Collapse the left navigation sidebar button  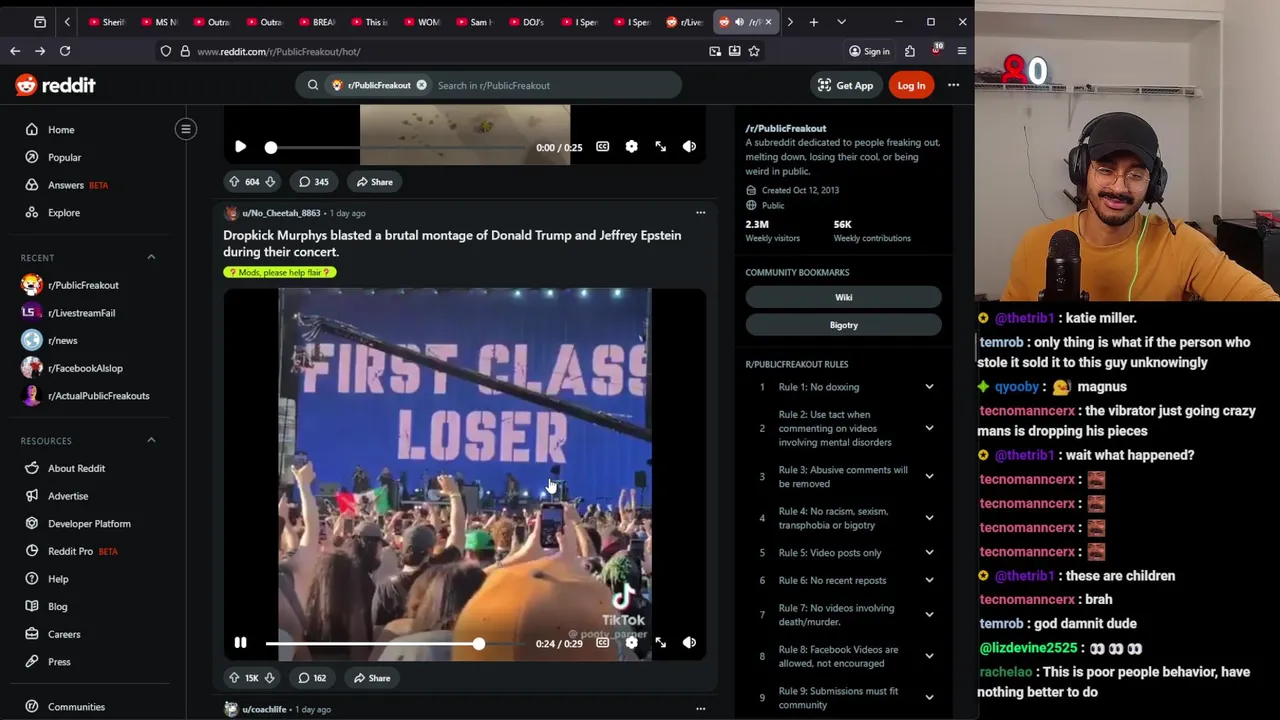point(186,129)
